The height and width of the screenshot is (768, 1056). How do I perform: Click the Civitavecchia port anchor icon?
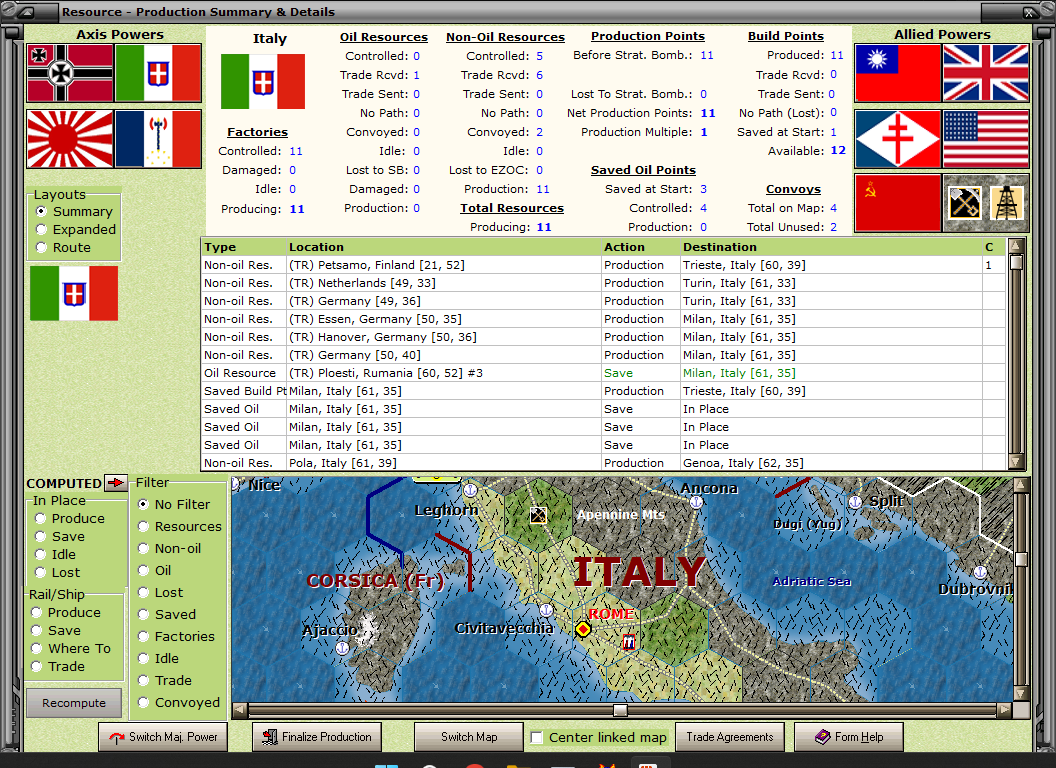(x=546, y=610)
